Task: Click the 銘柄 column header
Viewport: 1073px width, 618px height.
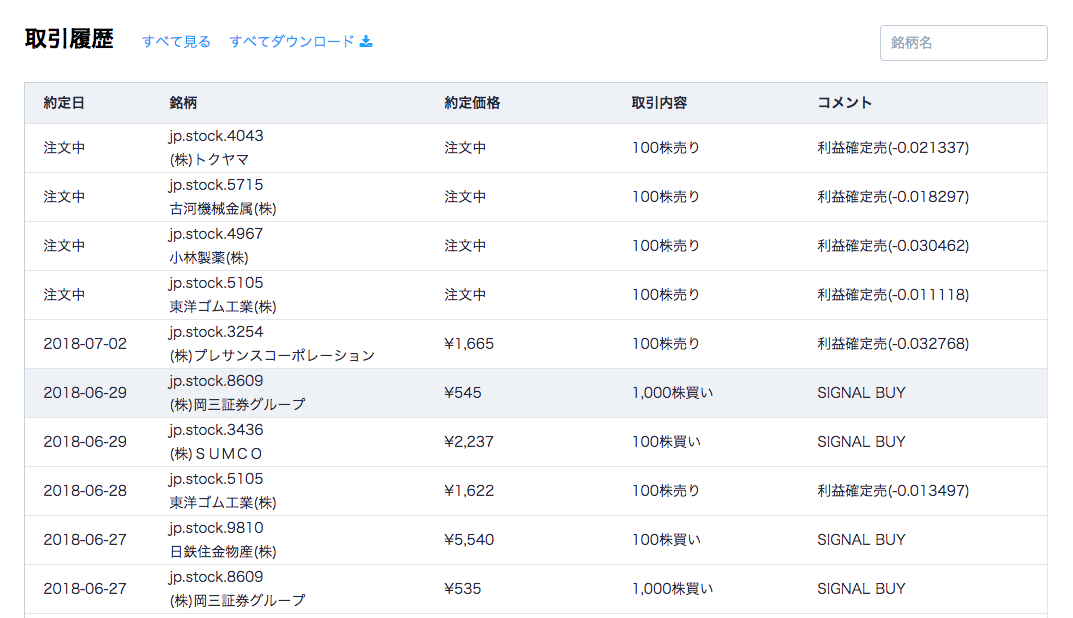Action: (x=183, y=103)
